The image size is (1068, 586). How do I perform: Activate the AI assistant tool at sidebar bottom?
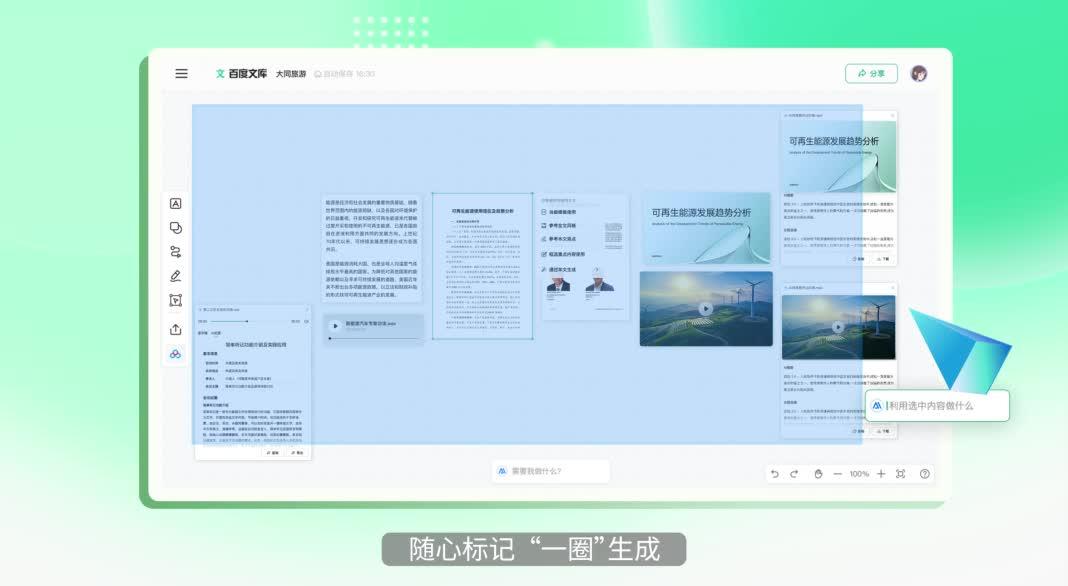(175, 353)
